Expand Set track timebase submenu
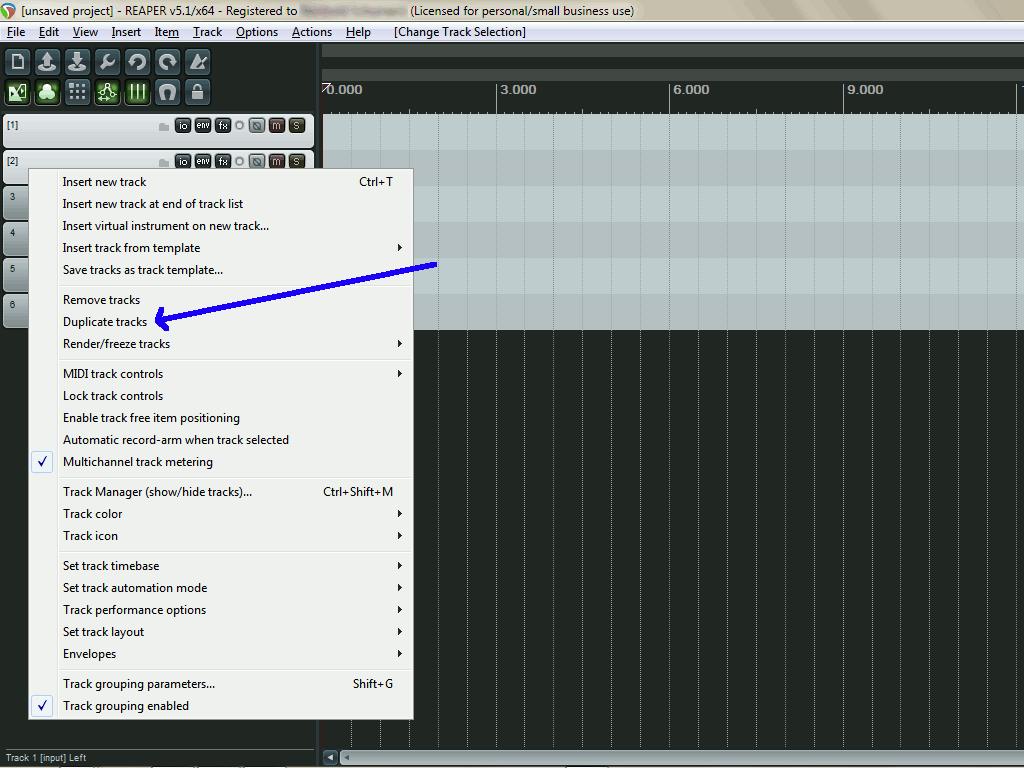 pyautogui.click(x=221, y=566)
